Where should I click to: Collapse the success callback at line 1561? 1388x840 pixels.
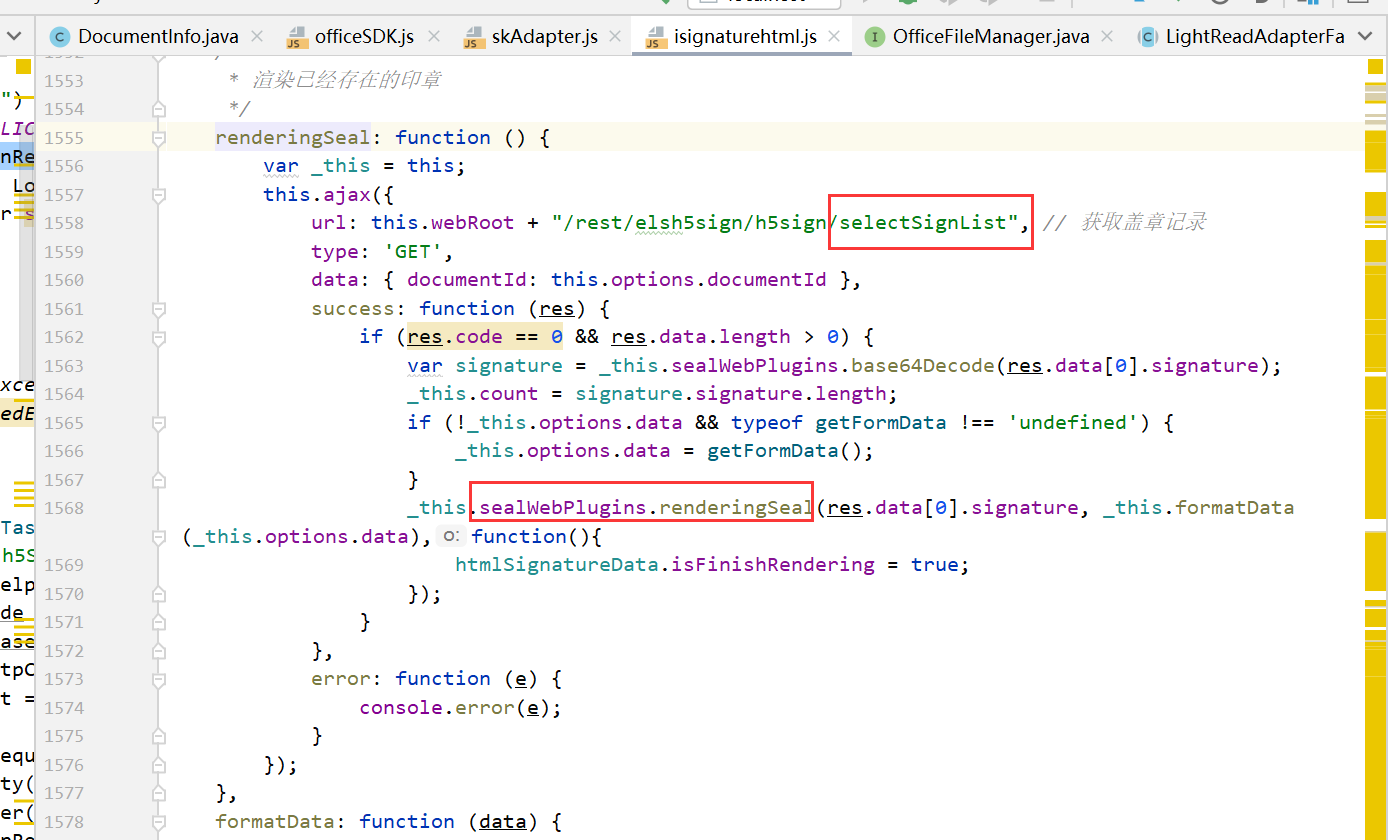(x=158, y=308)
